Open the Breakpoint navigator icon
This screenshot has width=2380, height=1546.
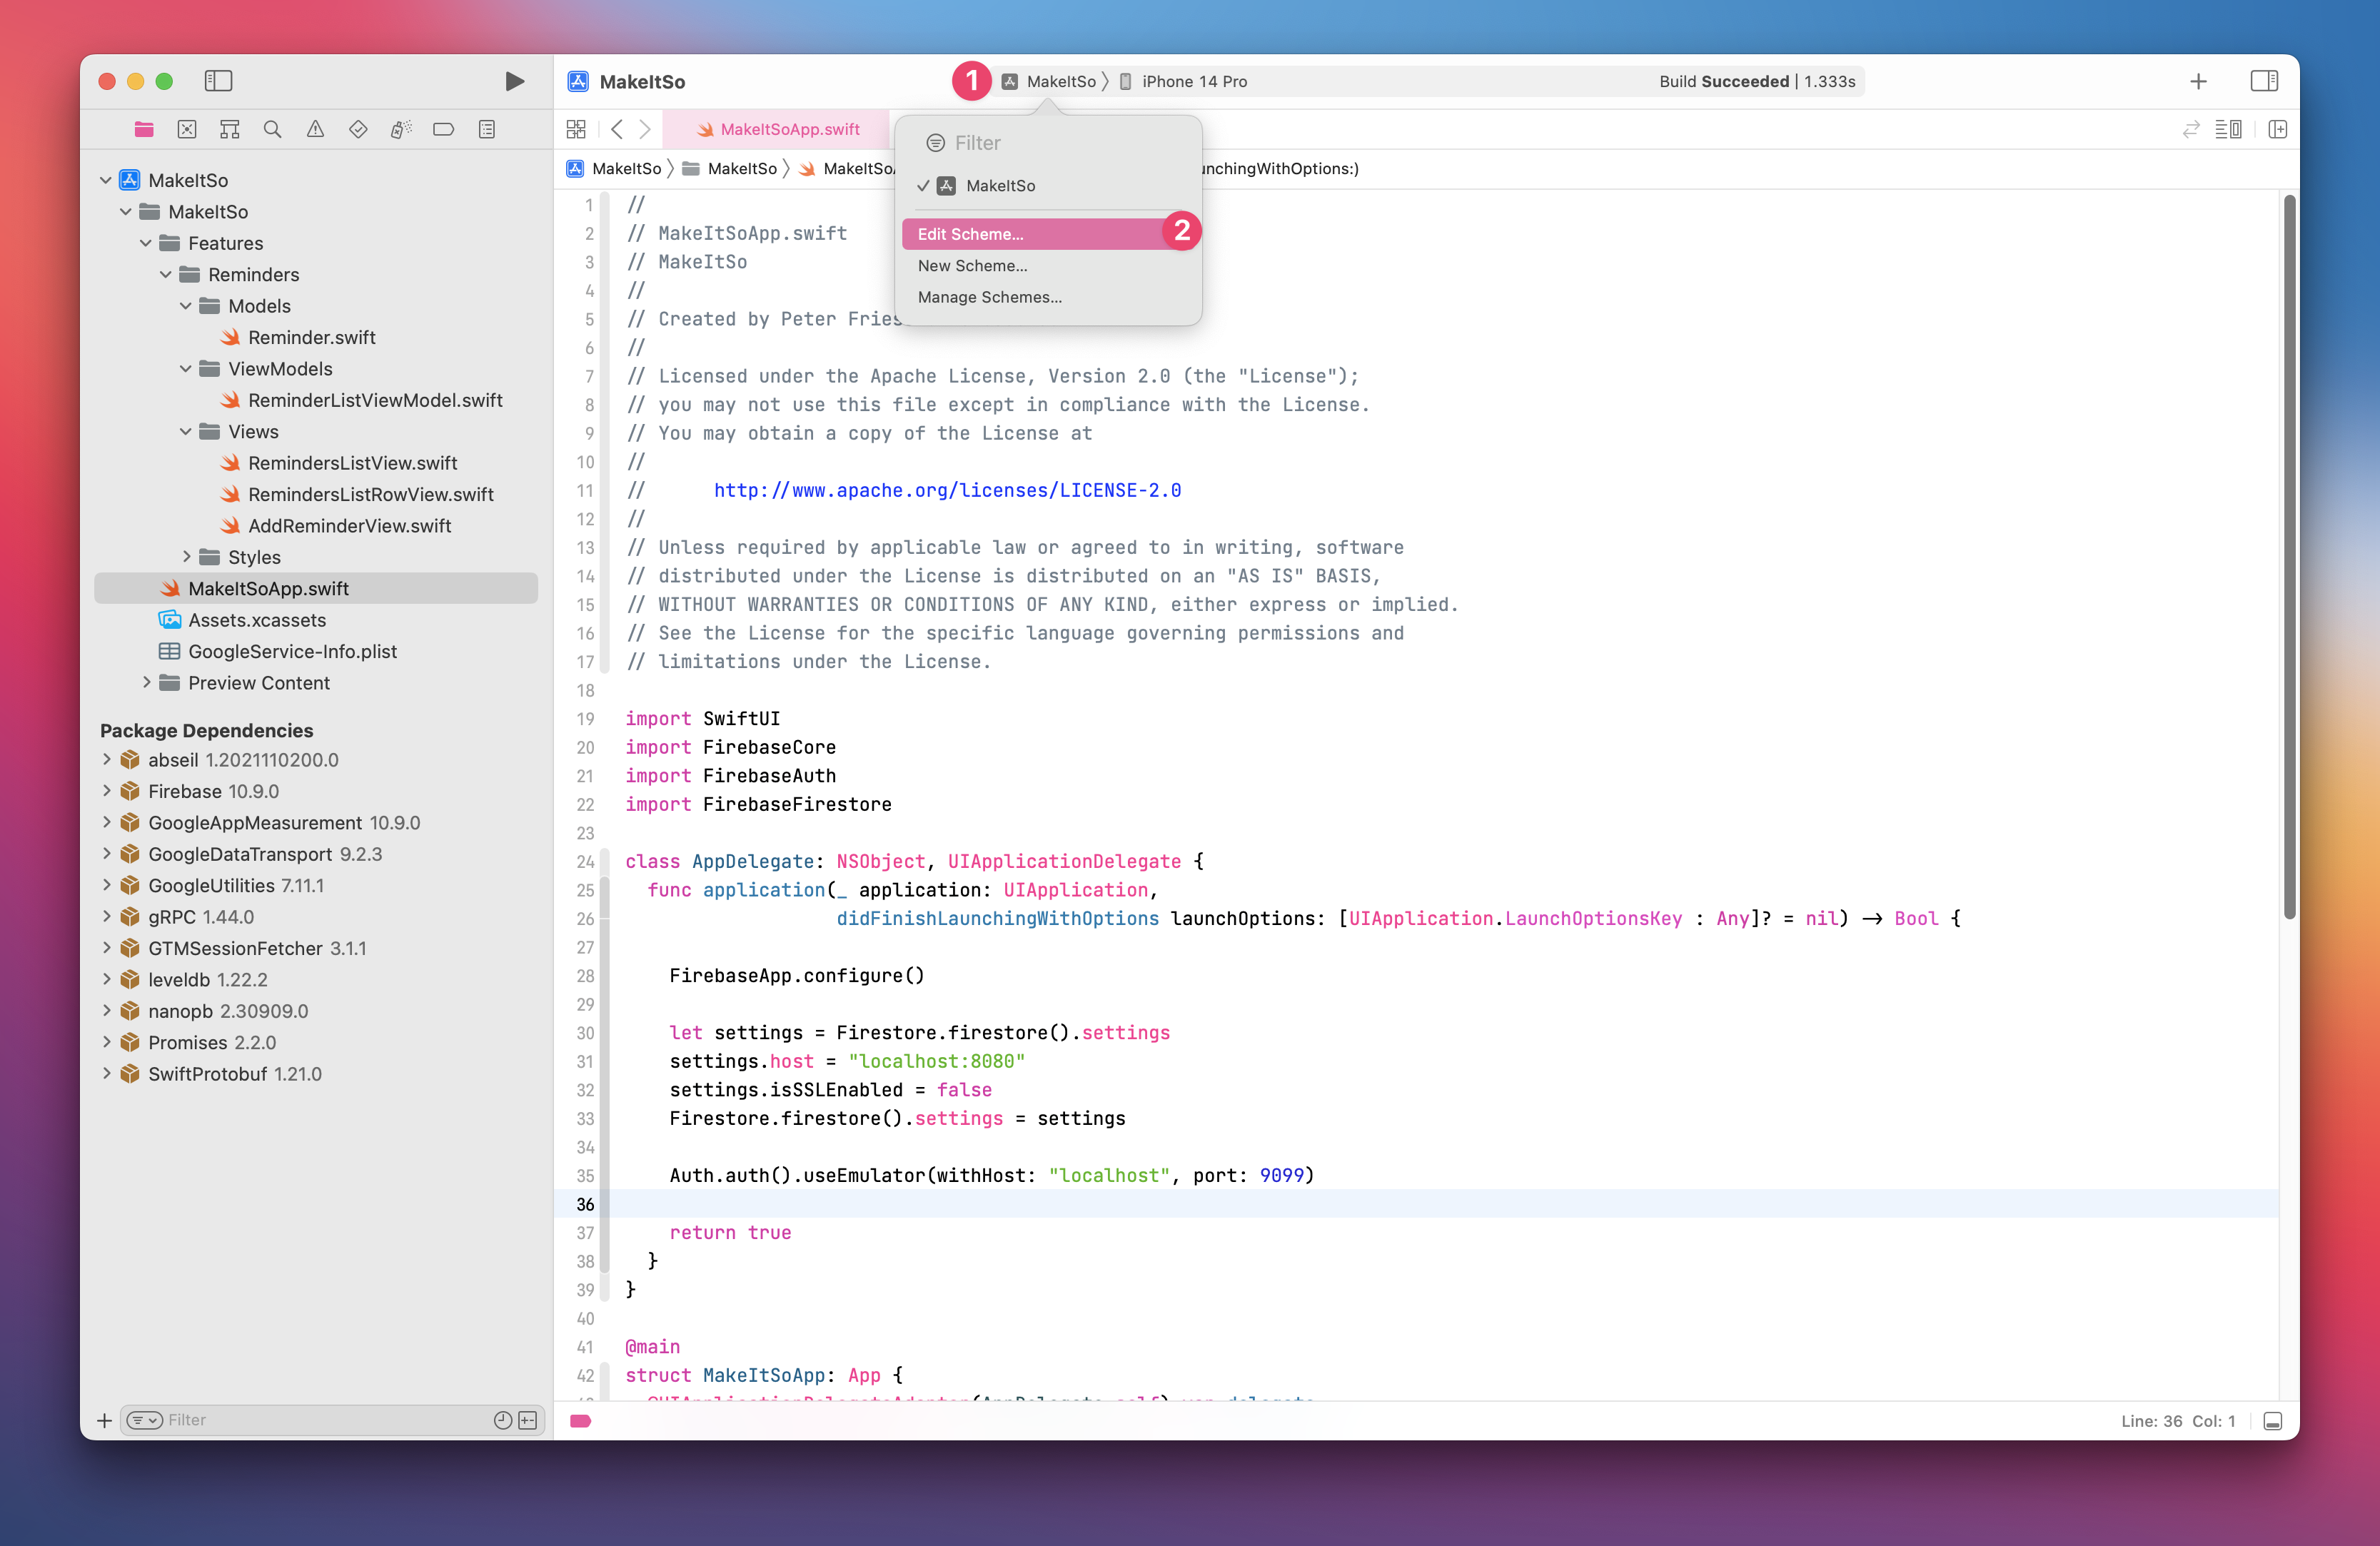pyautogui.click(x=443, y=129)
